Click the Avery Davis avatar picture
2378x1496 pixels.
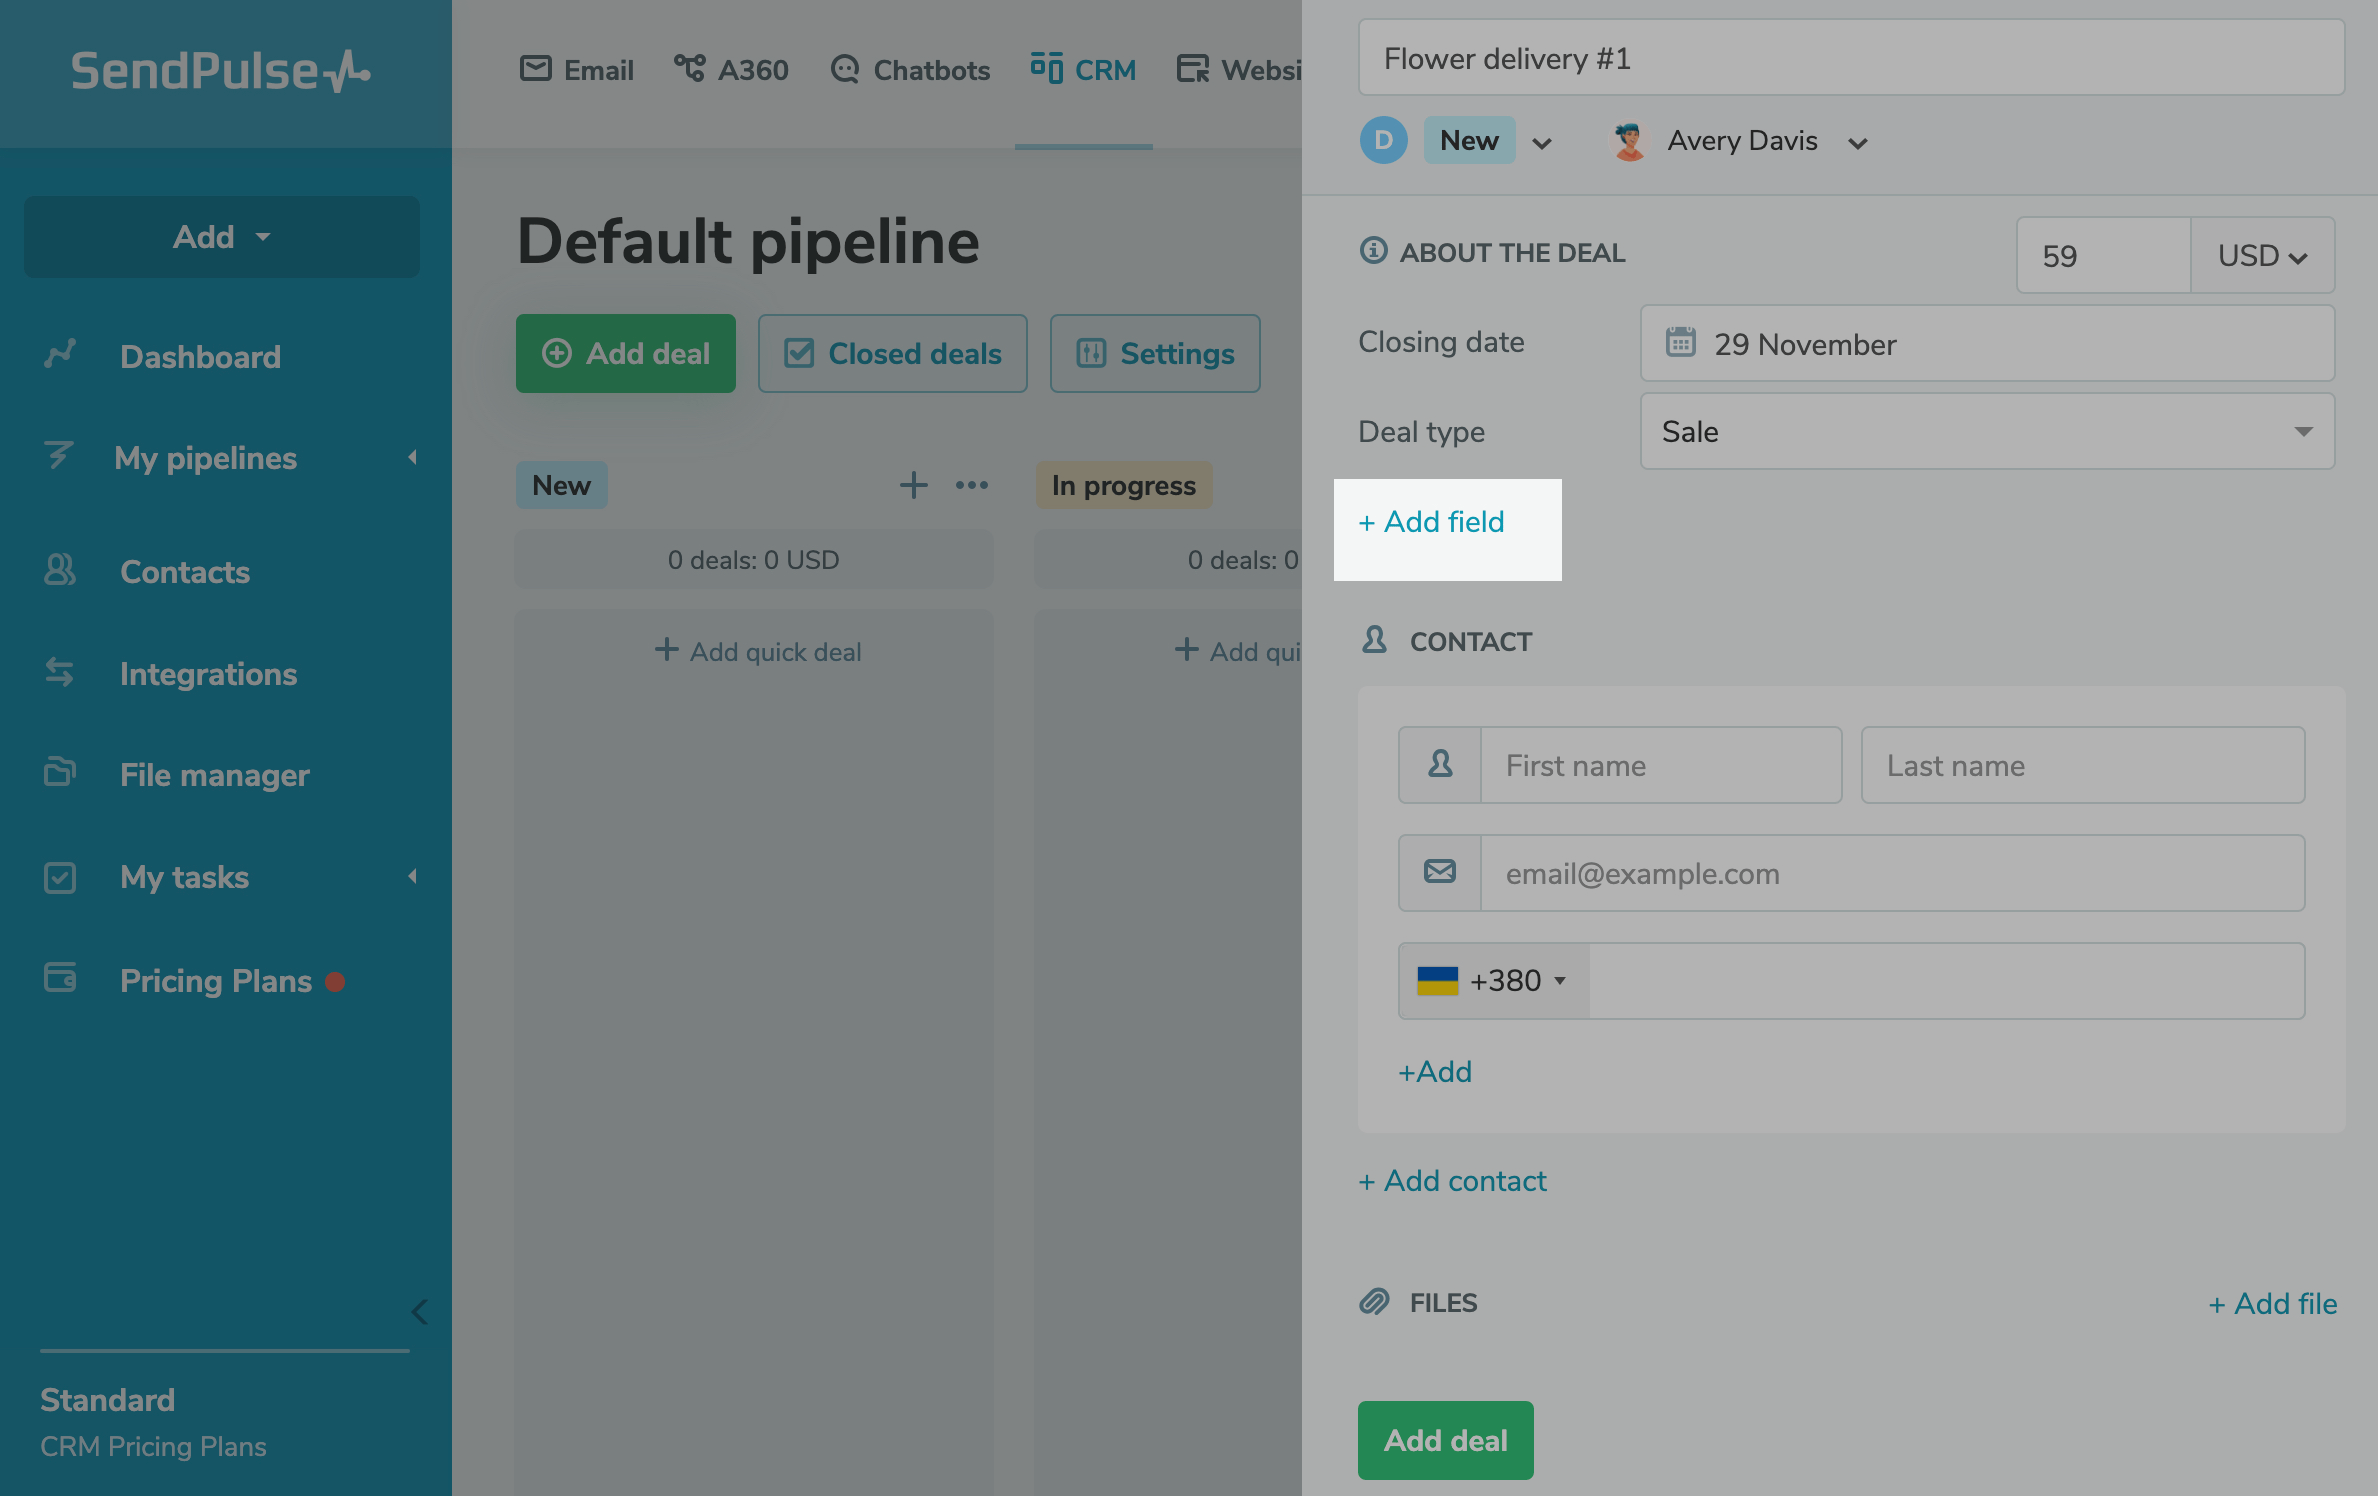click(x=1629, y=141)
